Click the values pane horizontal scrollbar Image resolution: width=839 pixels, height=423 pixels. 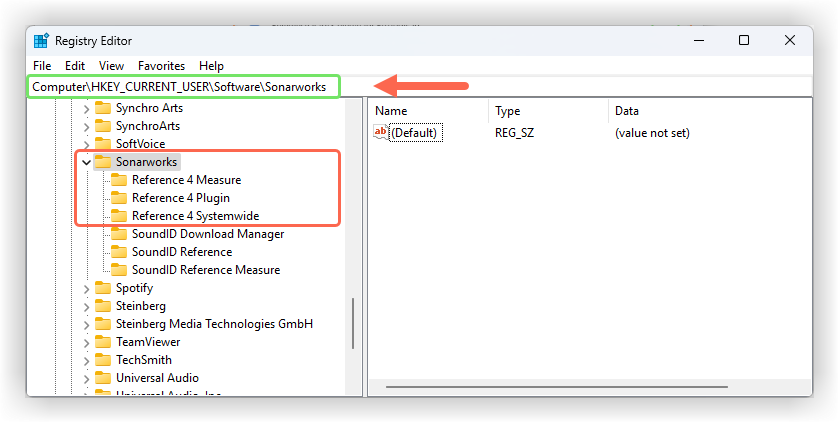[x=556, y=387]
